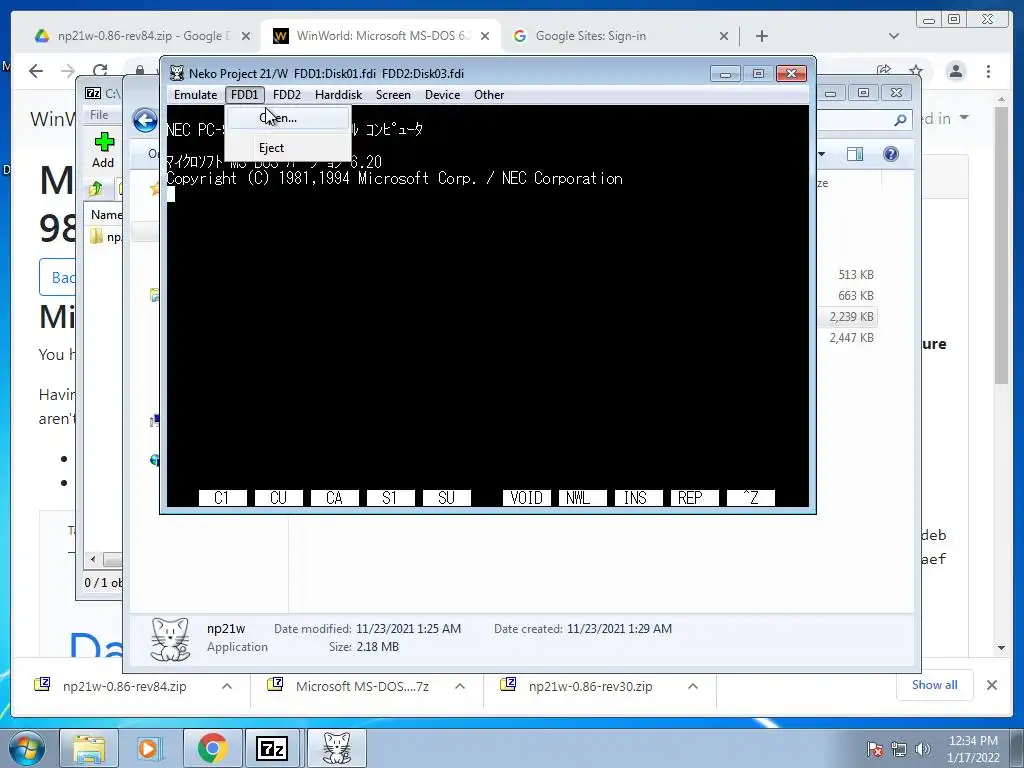Close the WinWorld tab
The height and width of the screenshot is (768, 1024).
tap(485, 36)
